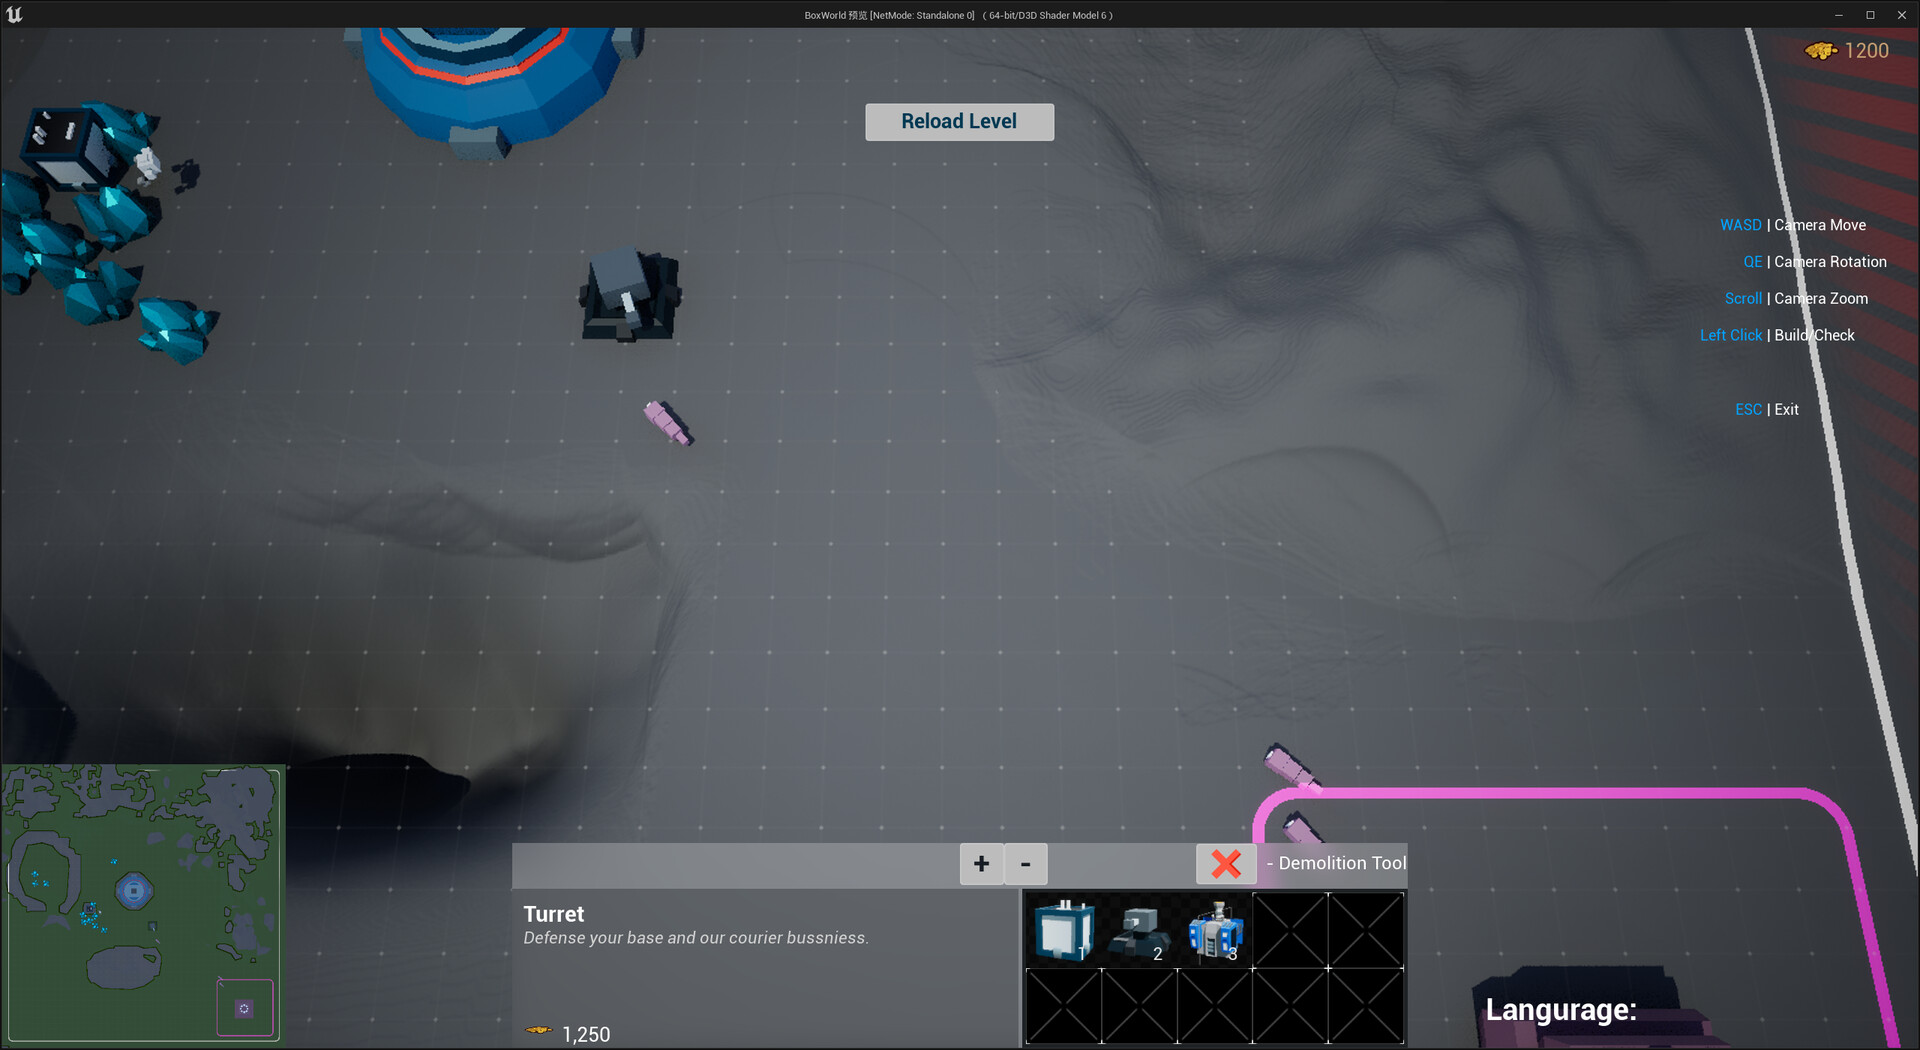
Task: Click the placed turret on the terrain
Action: click(629, 295)
